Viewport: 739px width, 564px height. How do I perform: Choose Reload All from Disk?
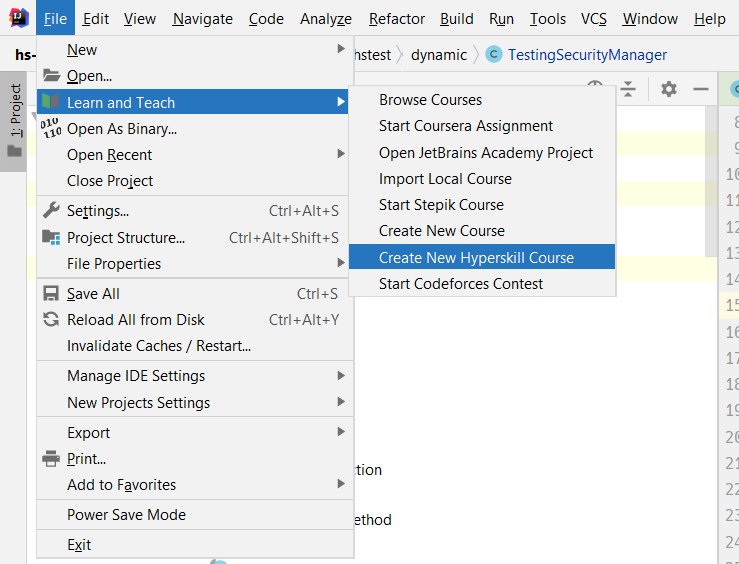coord(195,319)
